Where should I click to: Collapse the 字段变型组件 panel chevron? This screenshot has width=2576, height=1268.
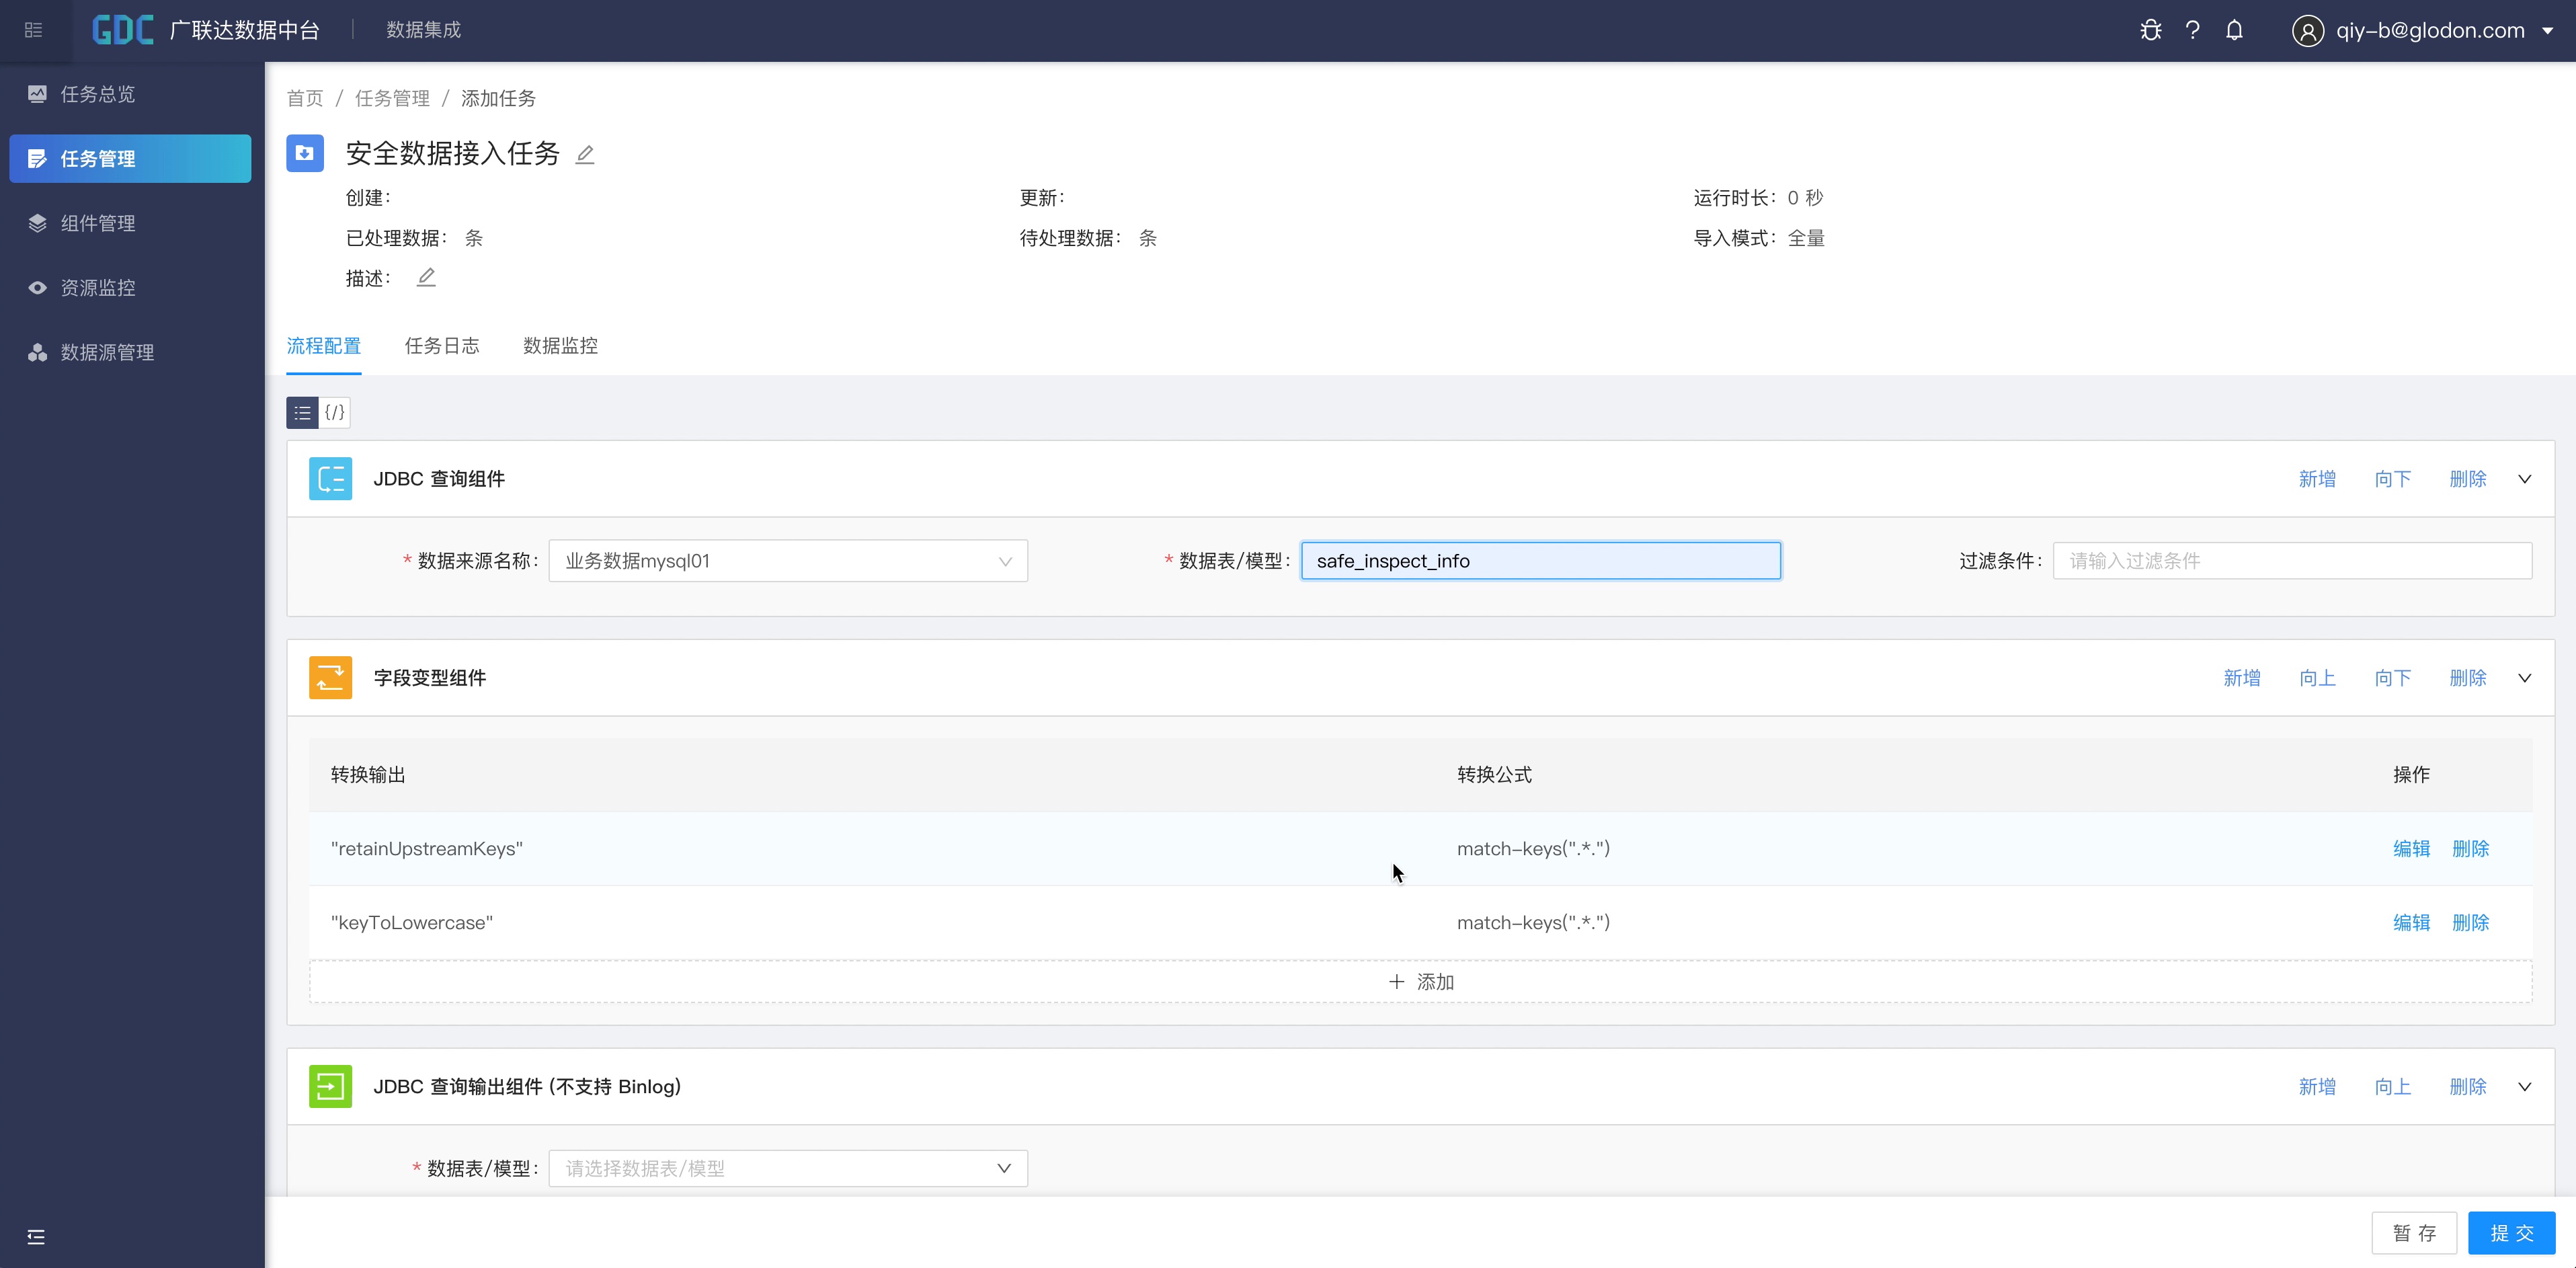(x=2524, y=678)
